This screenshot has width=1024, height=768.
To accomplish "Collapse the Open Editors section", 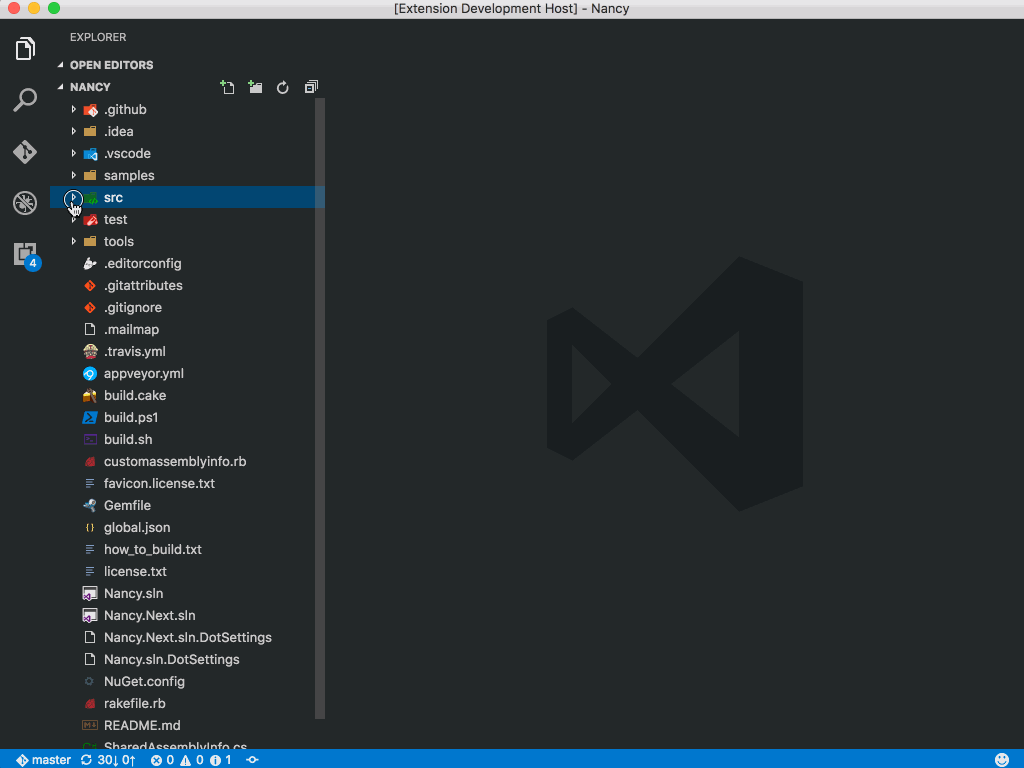I will click(x=61, y=65).
